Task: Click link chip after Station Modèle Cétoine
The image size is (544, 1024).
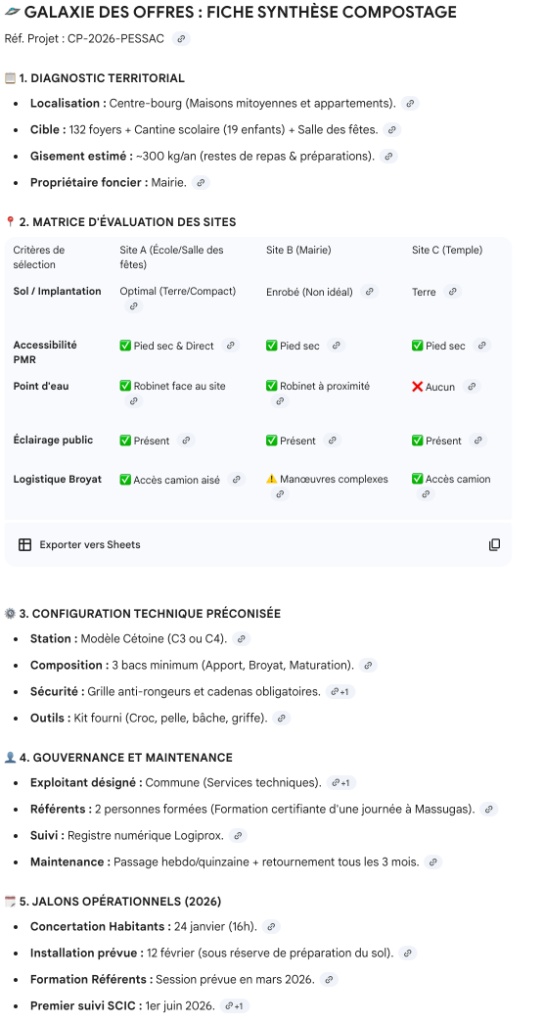Action: coord(242,639)
